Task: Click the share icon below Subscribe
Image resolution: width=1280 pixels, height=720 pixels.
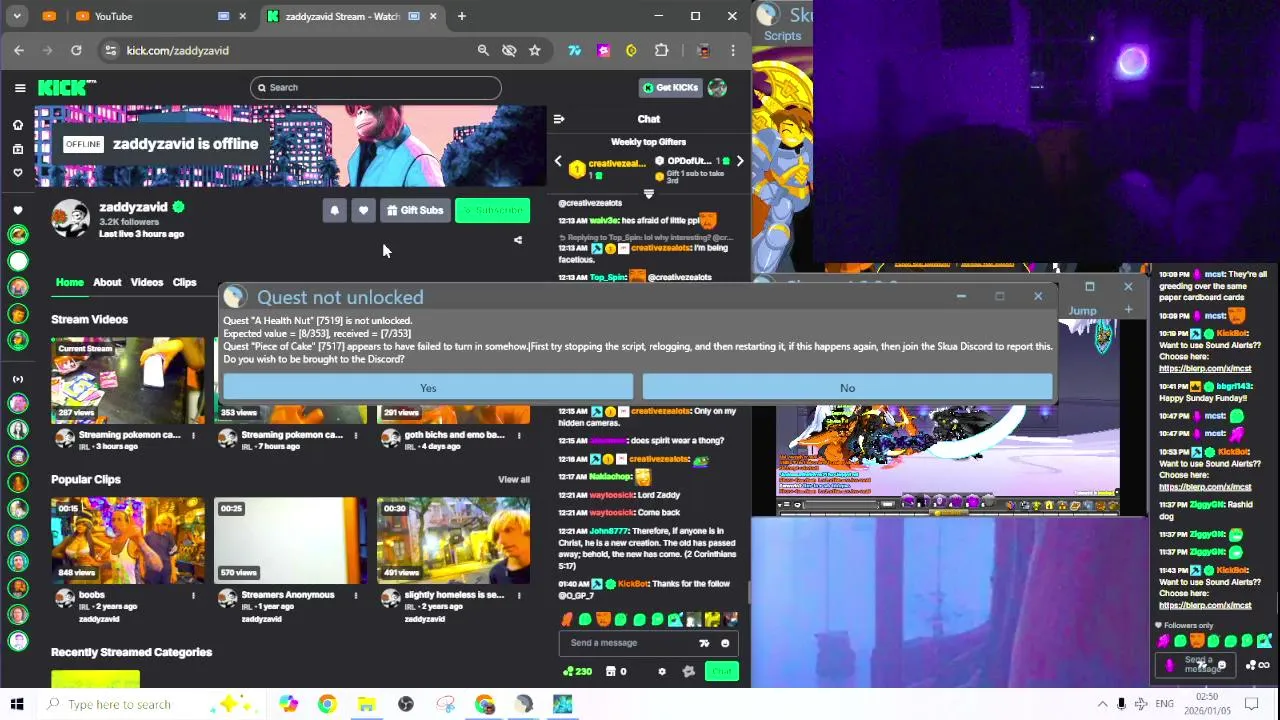Action: (518, 240)
